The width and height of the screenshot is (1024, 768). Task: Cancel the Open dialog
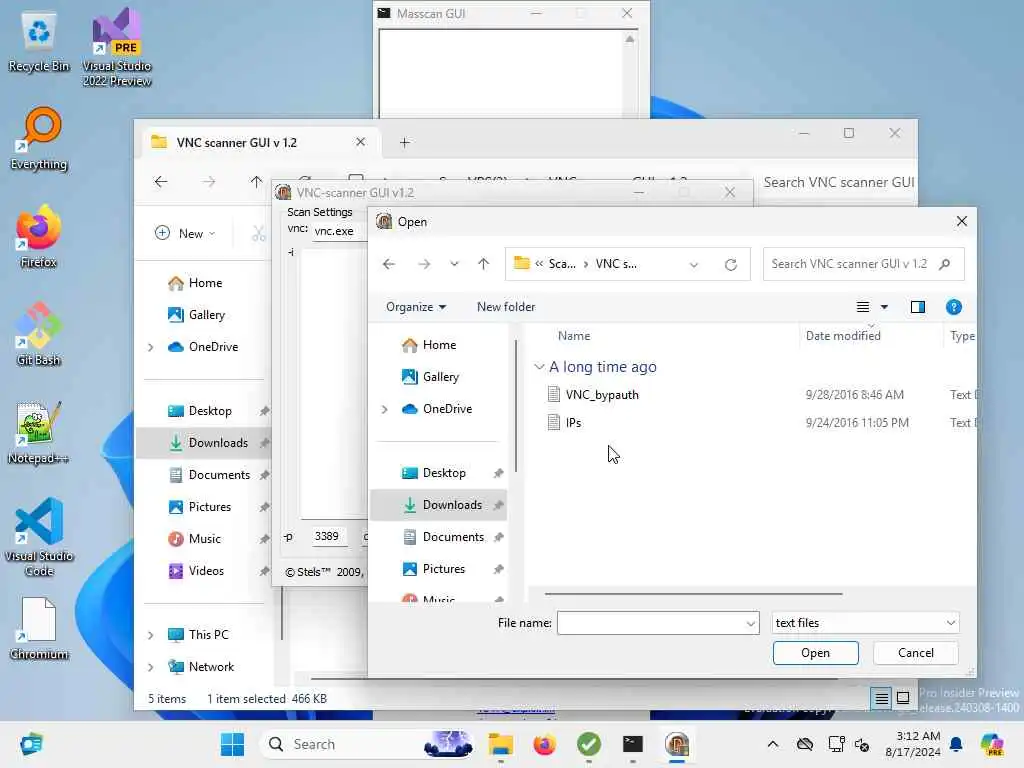(916, 653)
